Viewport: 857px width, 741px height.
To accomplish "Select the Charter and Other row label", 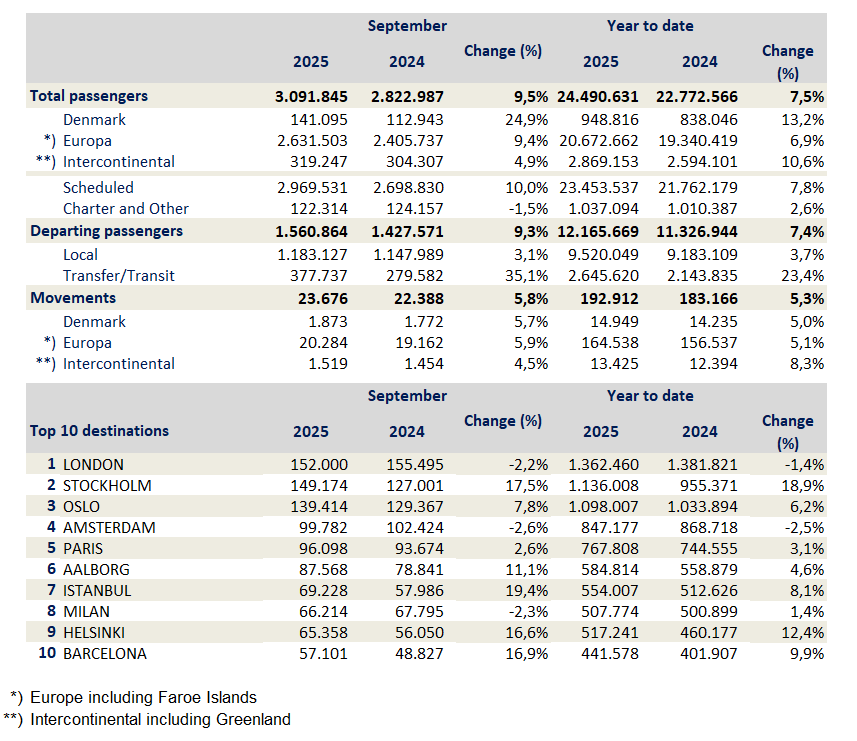I will tap(126, 209).
